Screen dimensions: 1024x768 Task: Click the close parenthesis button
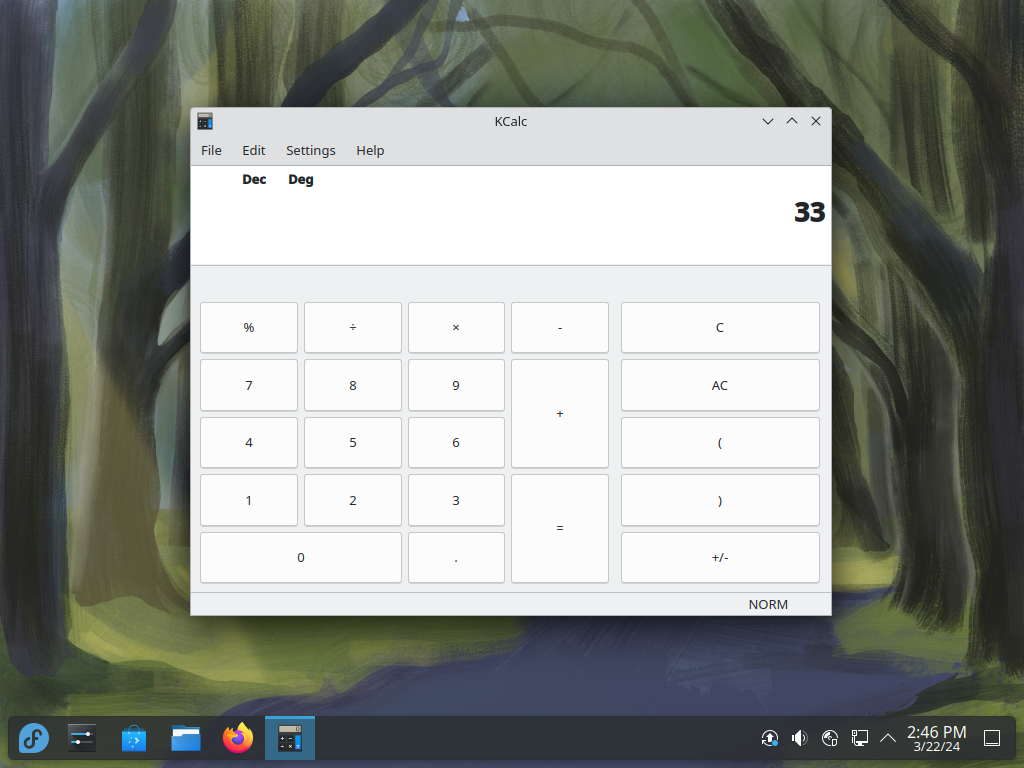coord(720,500)
